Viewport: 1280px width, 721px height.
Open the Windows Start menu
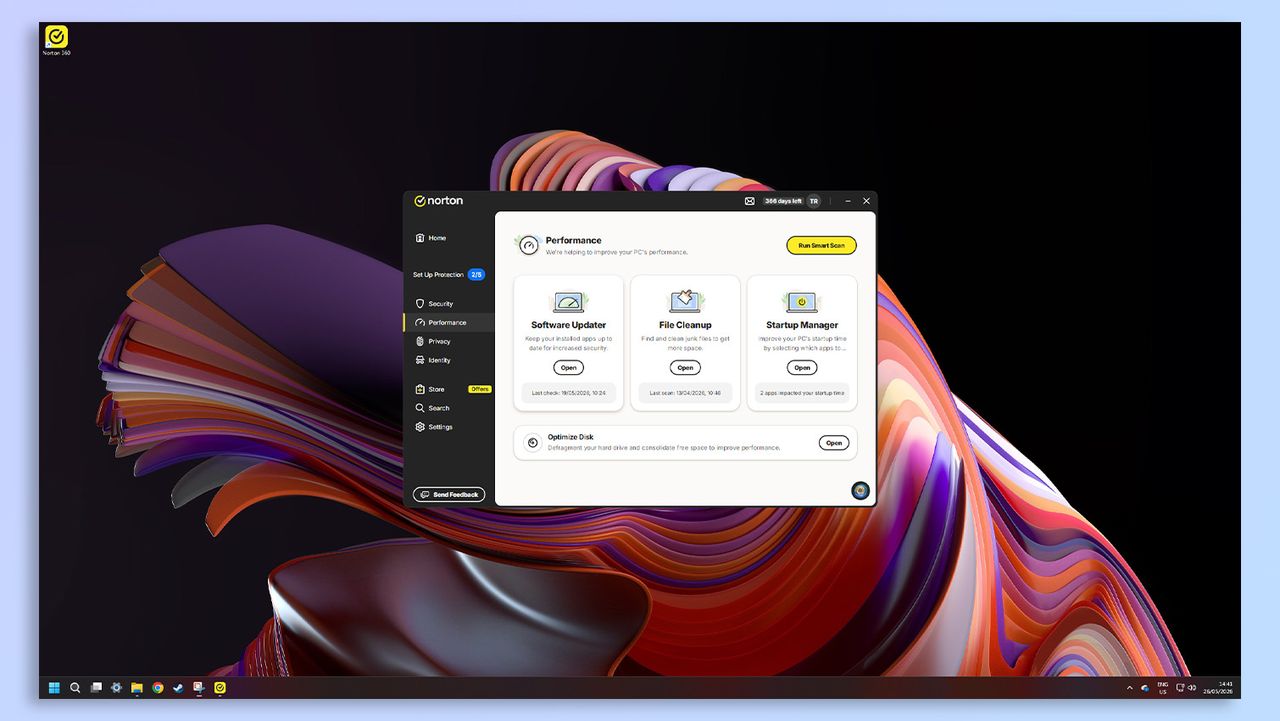[54, 687]
